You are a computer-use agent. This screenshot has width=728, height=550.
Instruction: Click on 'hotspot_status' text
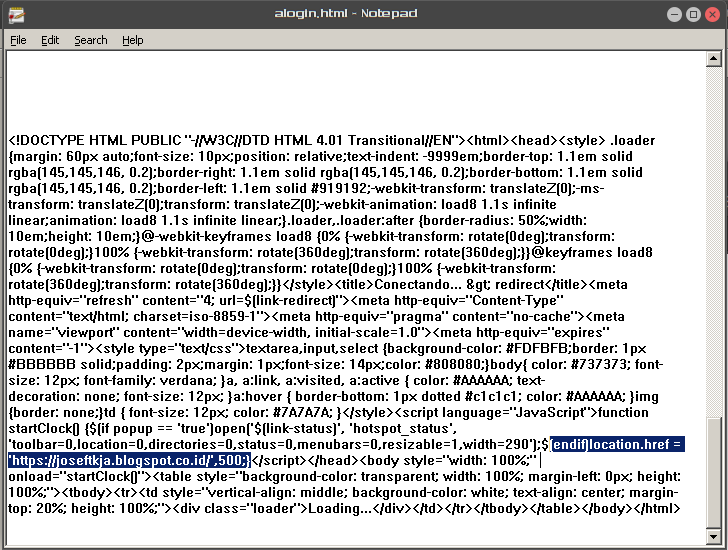click(x=402, y=428)
